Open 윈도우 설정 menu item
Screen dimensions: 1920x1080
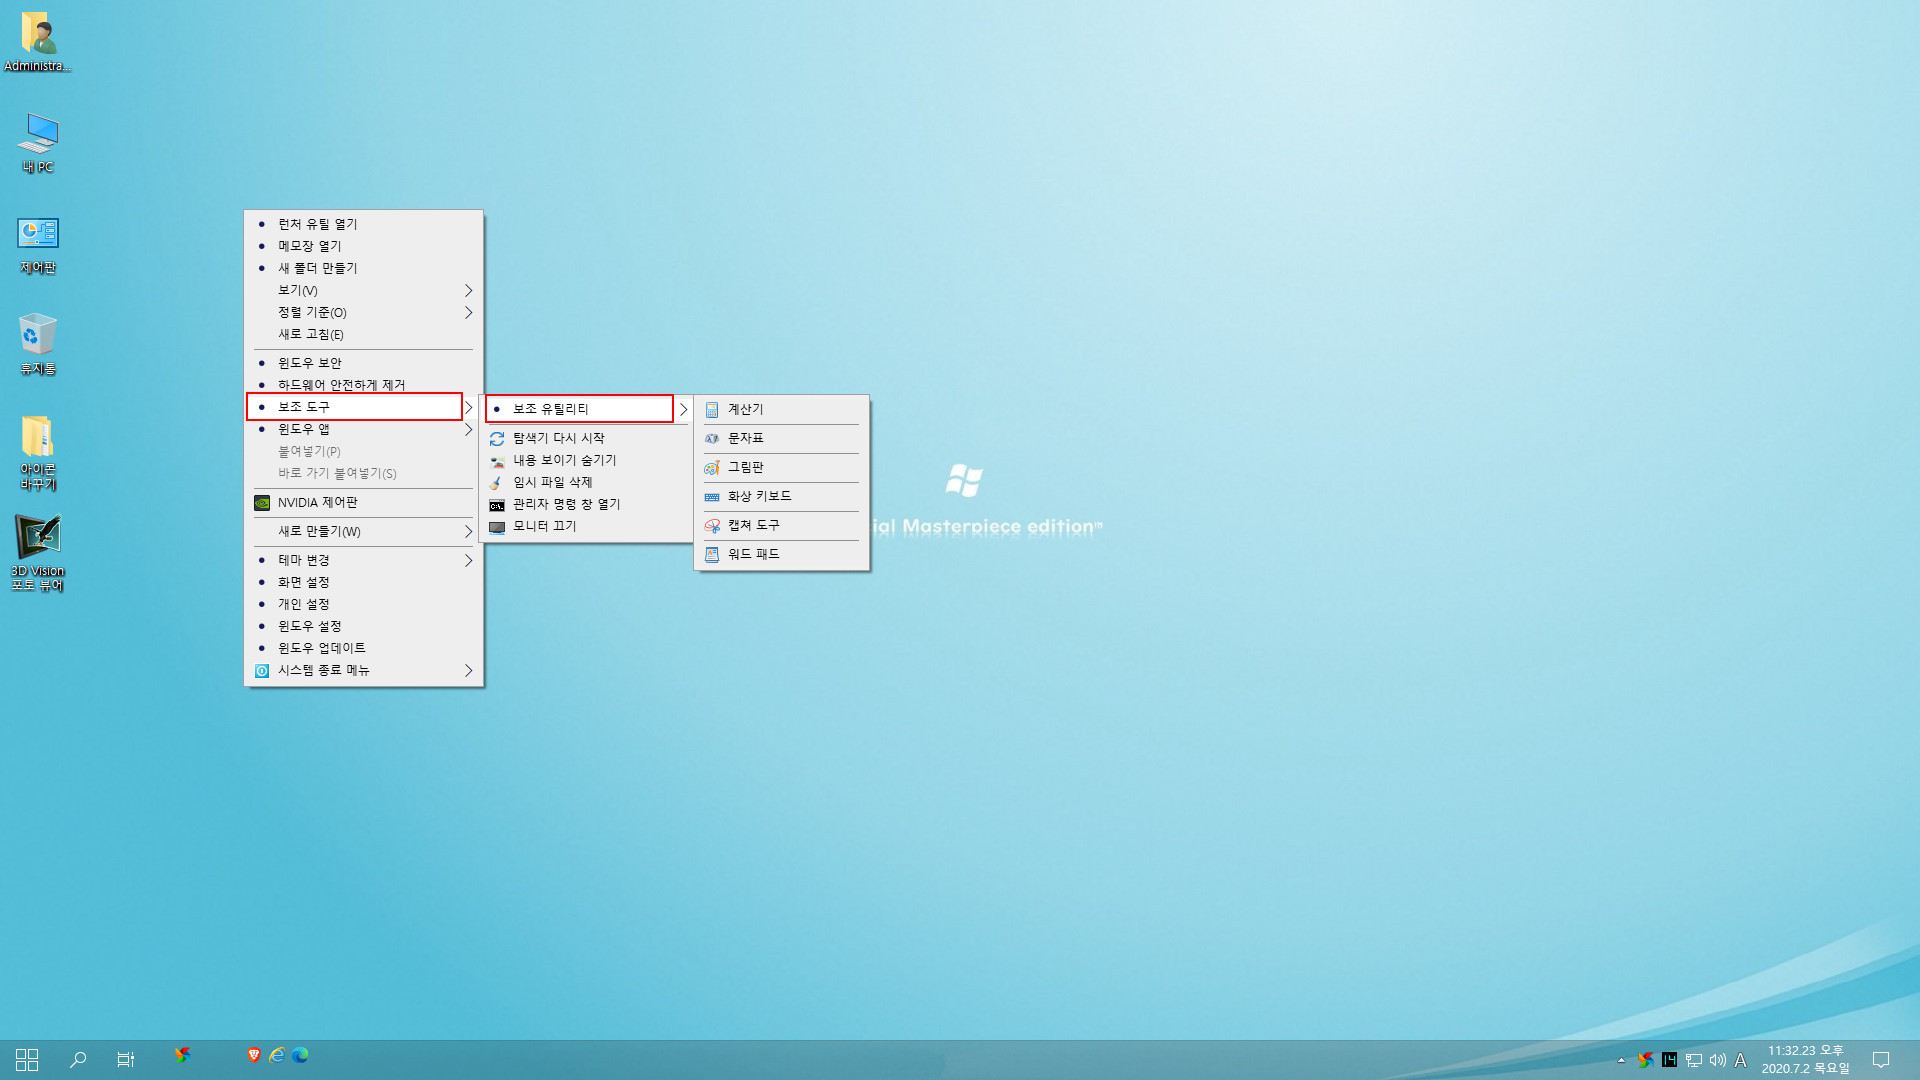[x=363, y=626]
